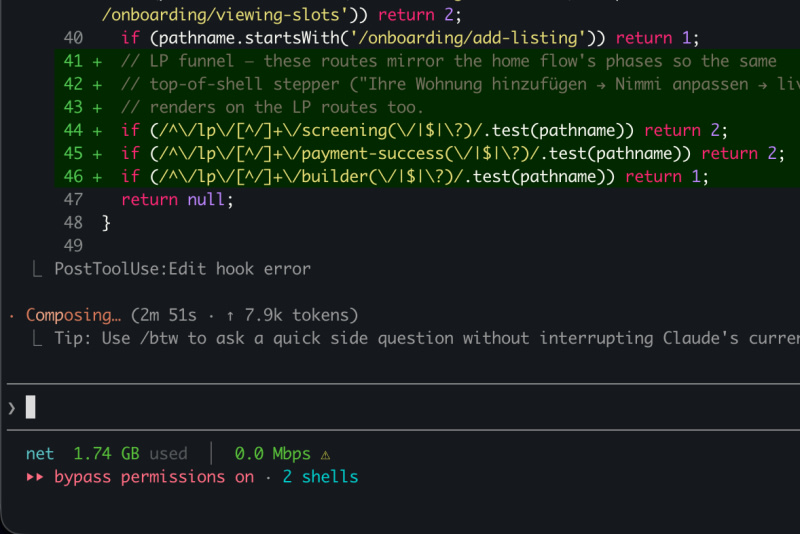Viewport: 800px width, 534px height.
Task: Click the '0.0 Mbps' speed value
Action: coord(272,453)
